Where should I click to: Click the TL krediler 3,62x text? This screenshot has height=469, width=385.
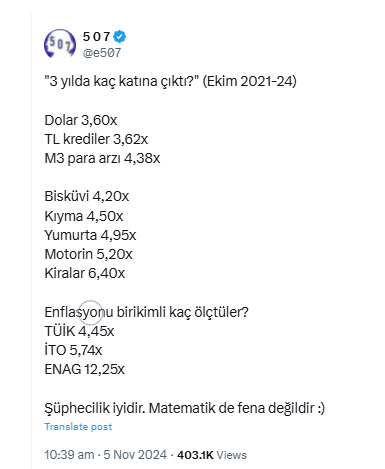(x=96, y=139)
